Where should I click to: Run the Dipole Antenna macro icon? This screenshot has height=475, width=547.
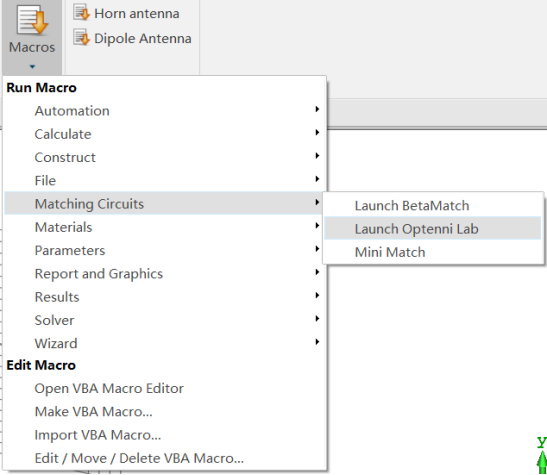tap(82, 38)
